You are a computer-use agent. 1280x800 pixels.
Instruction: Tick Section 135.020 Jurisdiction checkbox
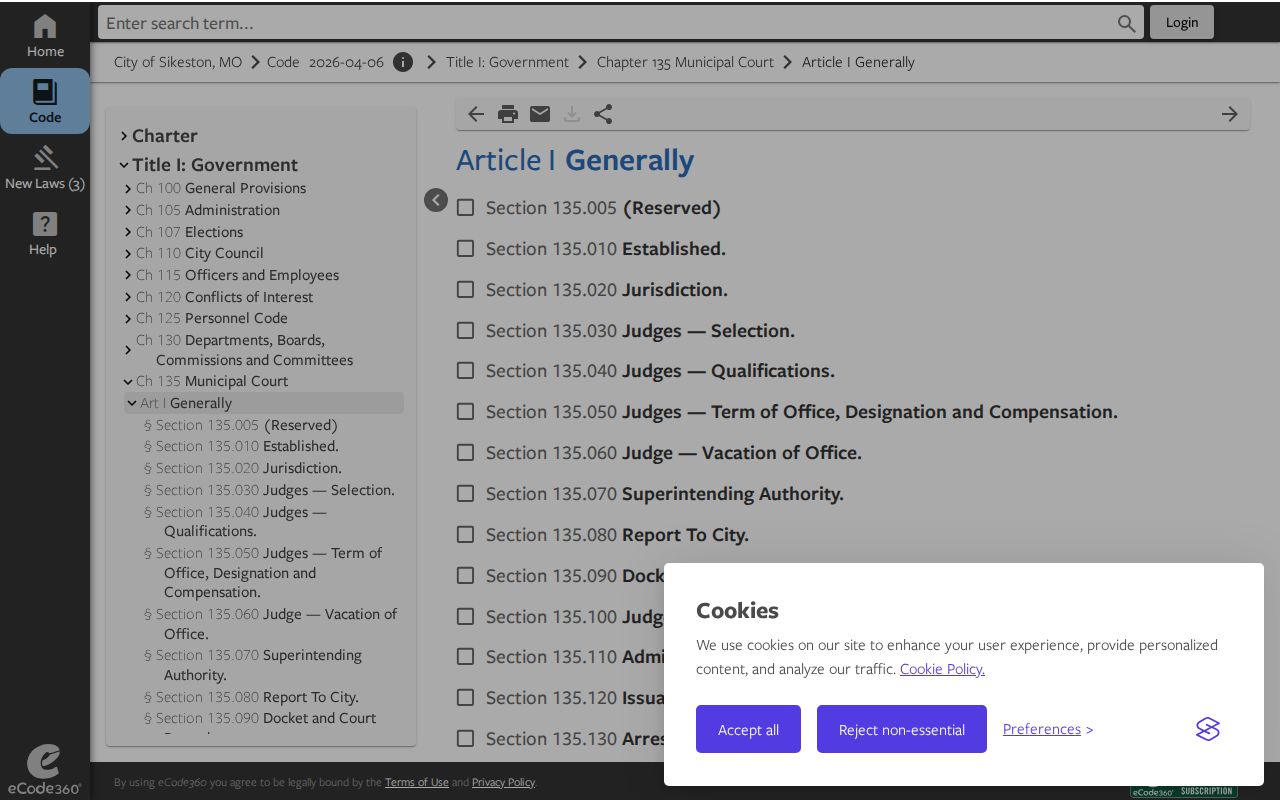(465, 289)
